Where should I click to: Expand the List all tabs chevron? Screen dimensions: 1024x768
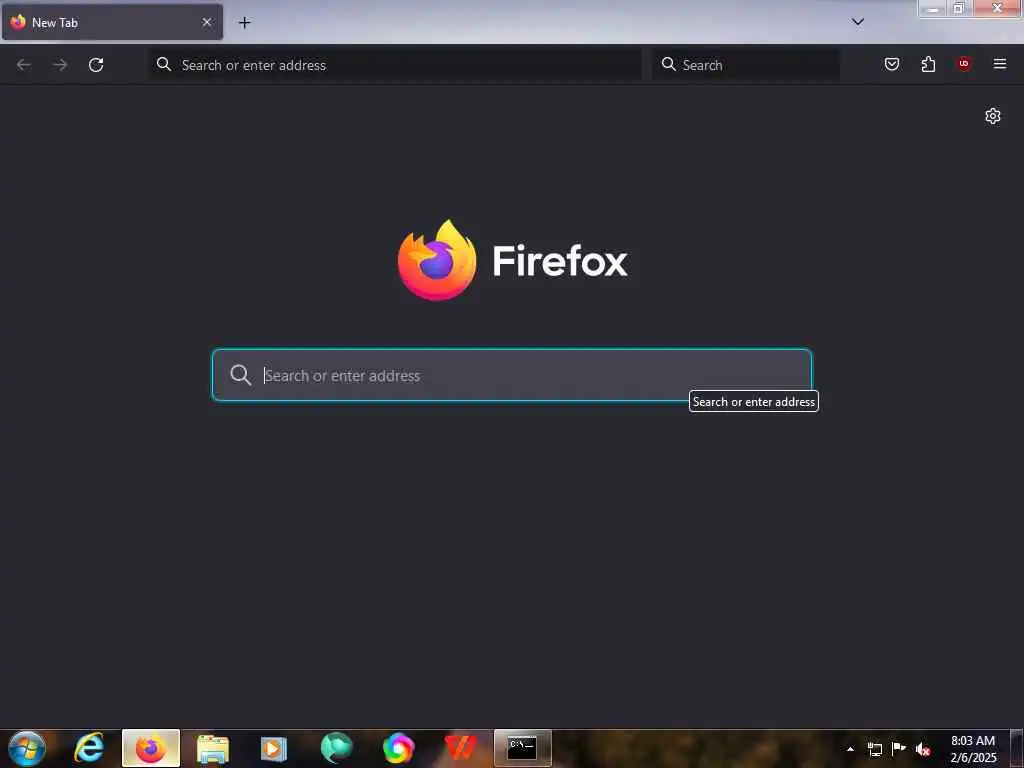tap(858, 22)
